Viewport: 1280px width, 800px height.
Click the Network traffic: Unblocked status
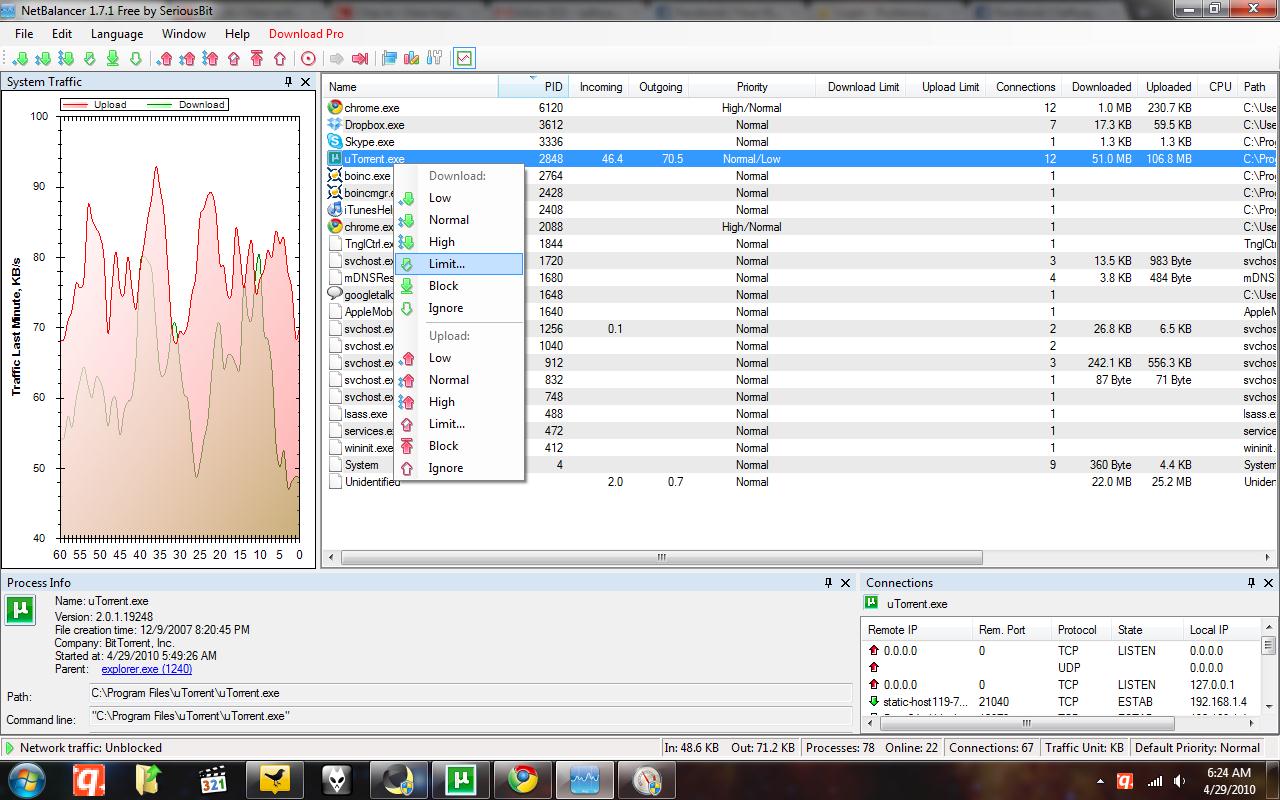[90, 748]
